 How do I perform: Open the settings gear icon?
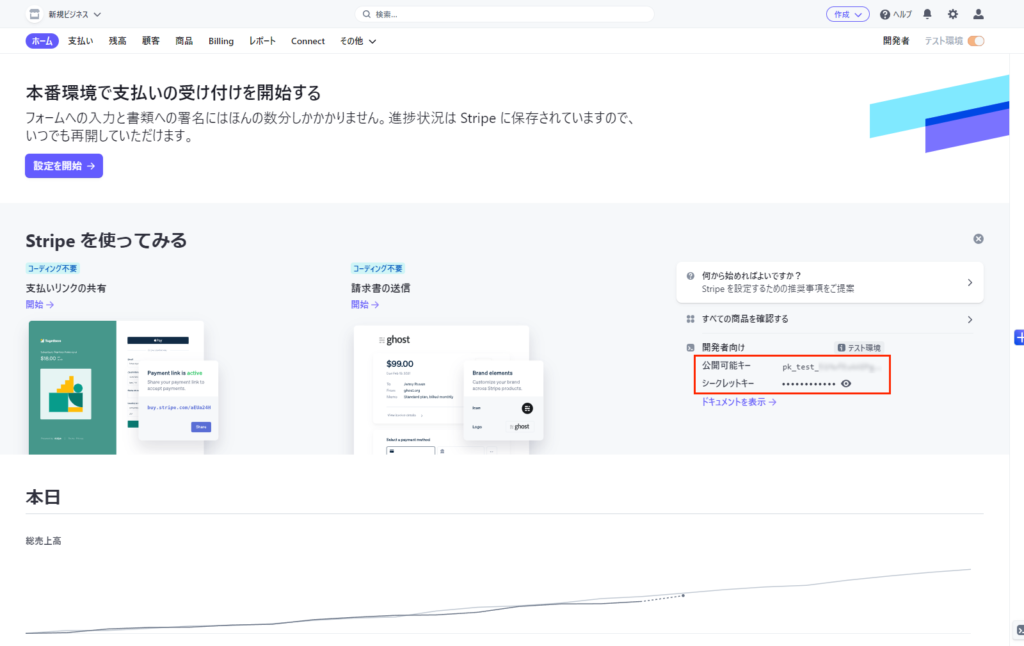click(x=952, y=14)
